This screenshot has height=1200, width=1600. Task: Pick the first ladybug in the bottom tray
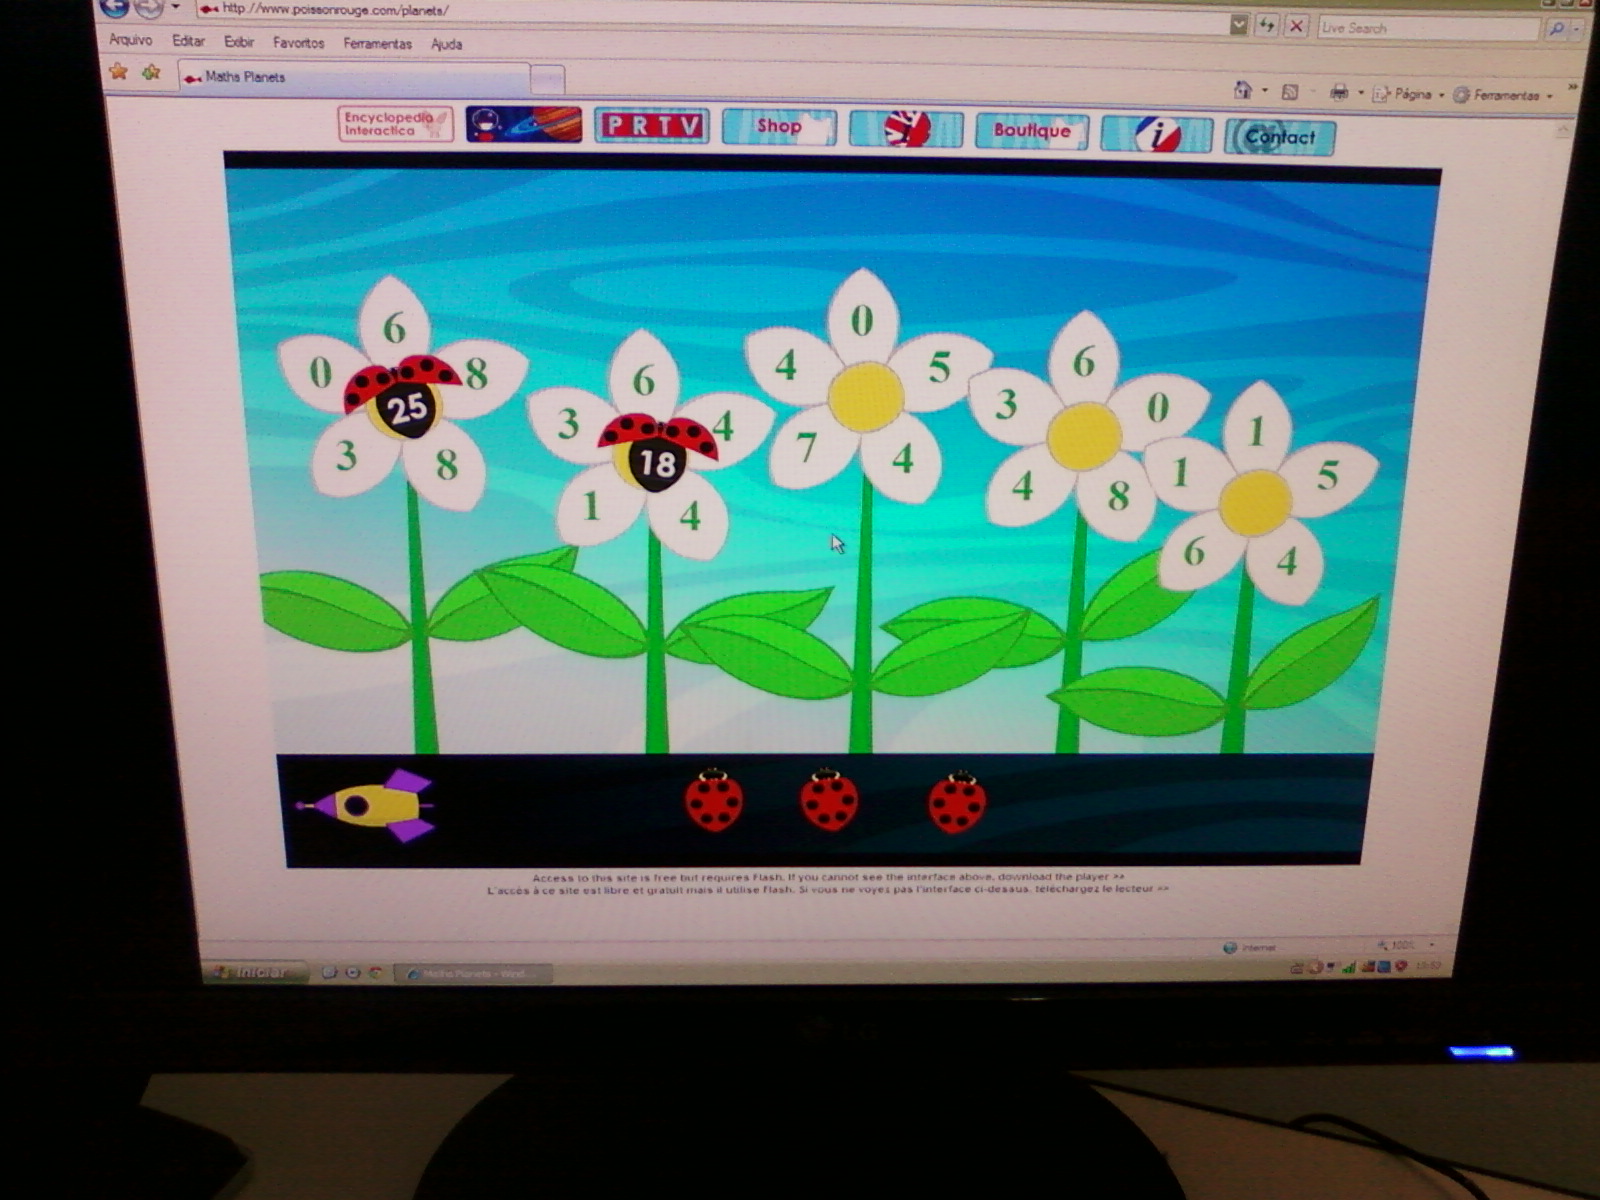(714, 800)
